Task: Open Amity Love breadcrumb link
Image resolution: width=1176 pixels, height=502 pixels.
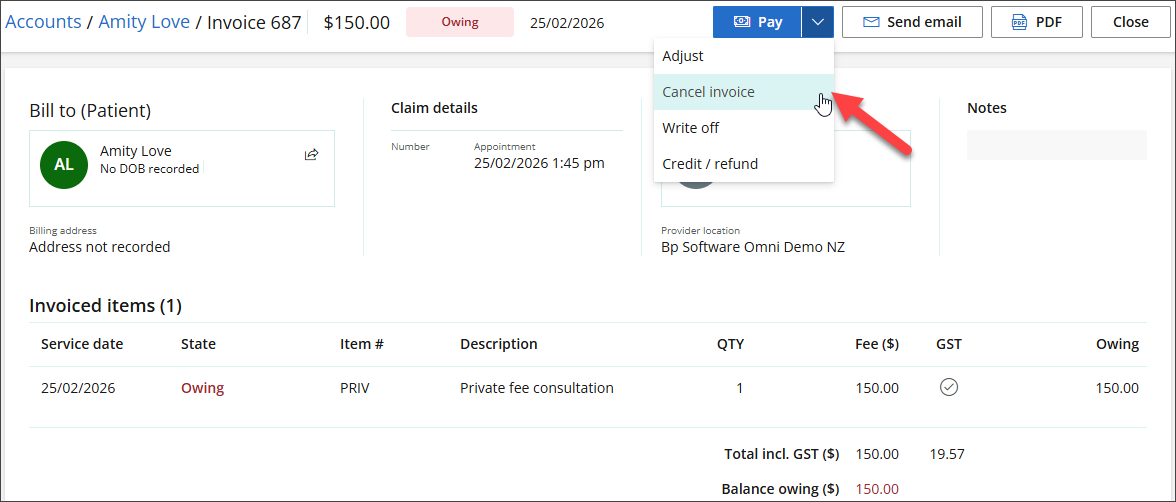Action: point(144,22)
